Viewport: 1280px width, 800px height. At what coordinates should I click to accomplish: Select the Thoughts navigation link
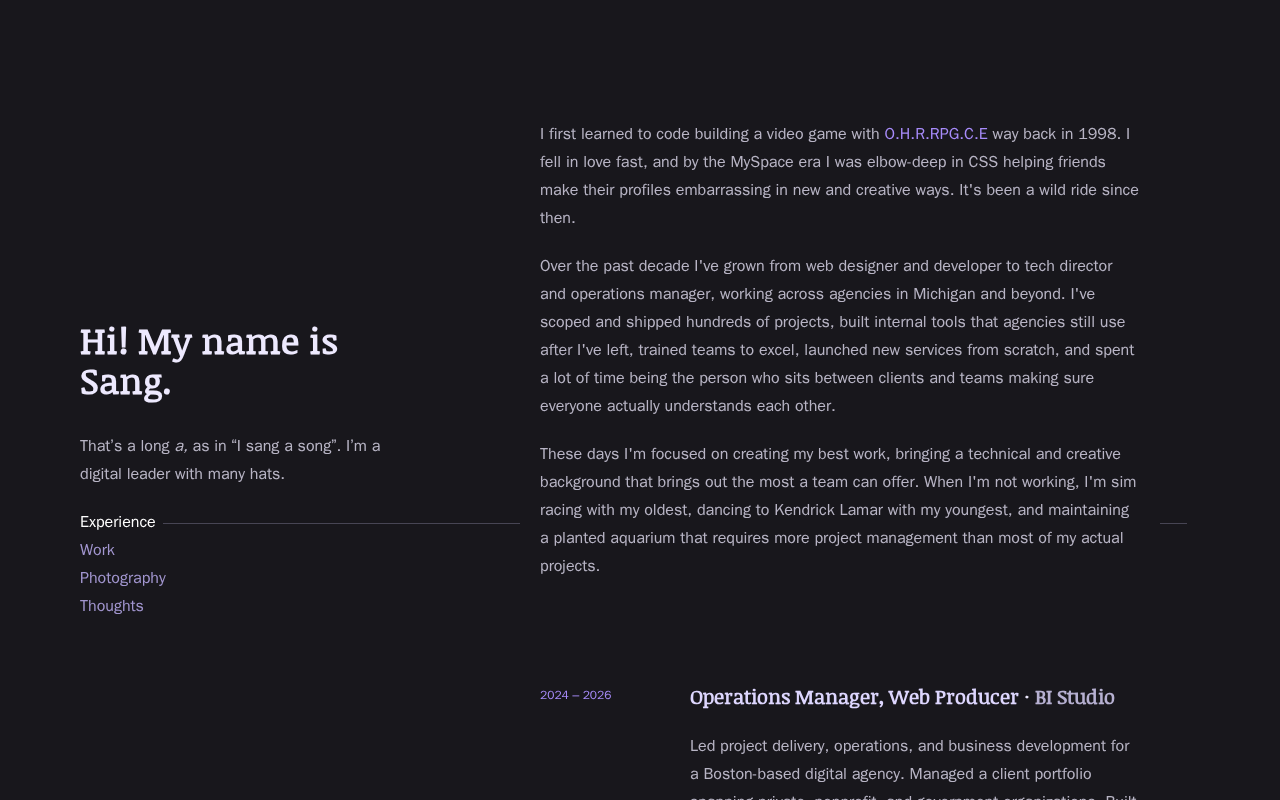(x=112, y=606)
